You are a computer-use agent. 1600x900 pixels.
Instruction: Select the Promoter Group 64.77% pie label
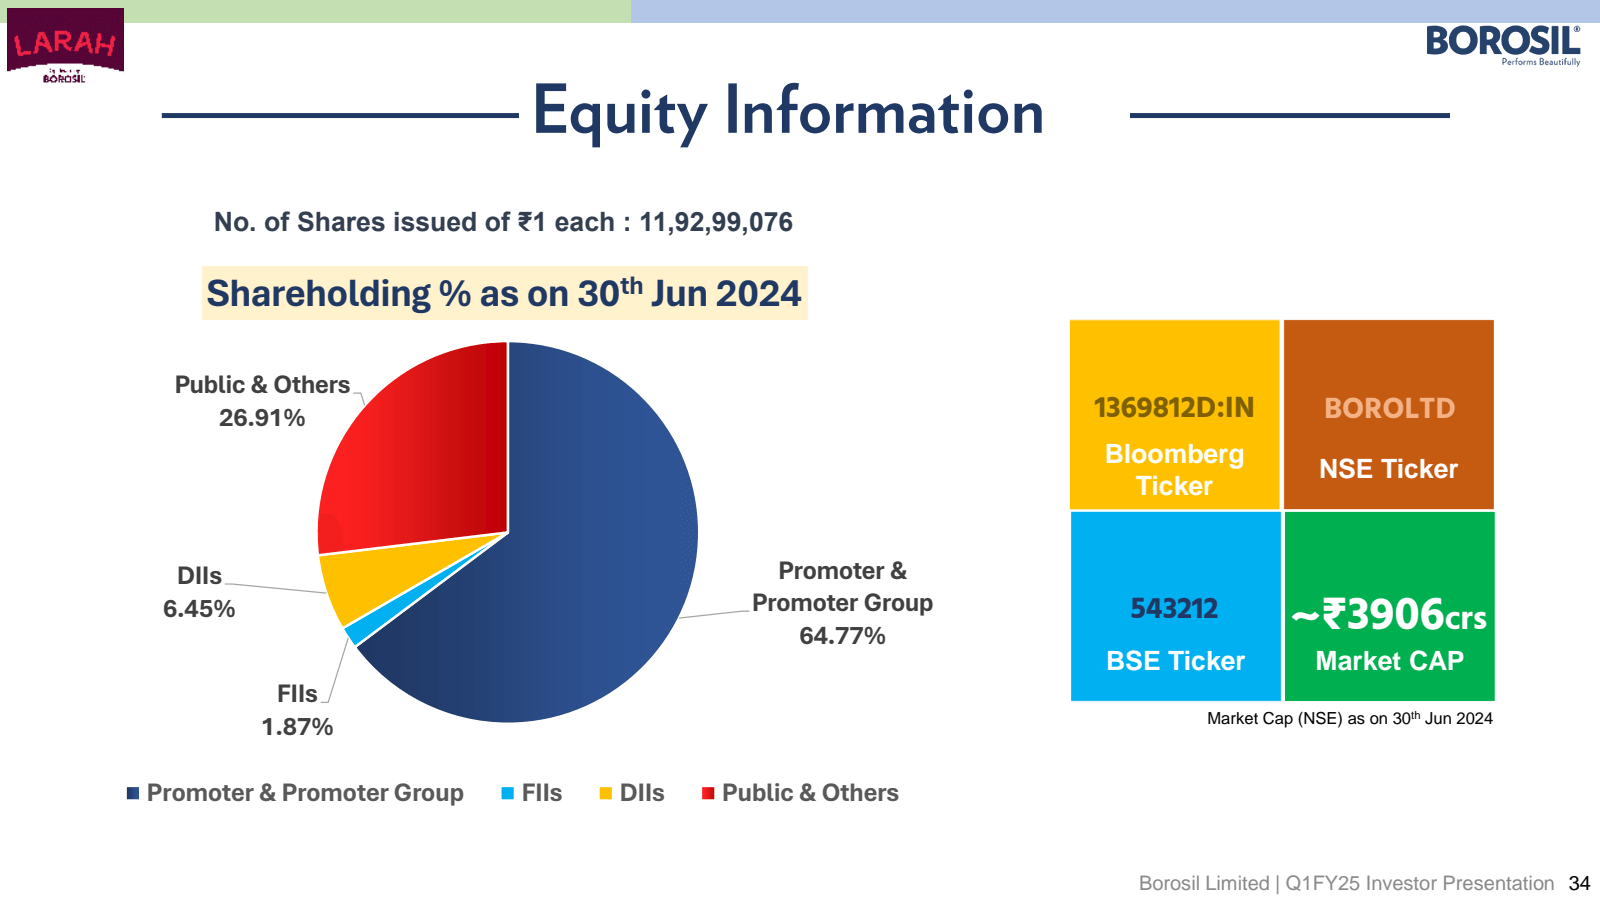[842, 603]
